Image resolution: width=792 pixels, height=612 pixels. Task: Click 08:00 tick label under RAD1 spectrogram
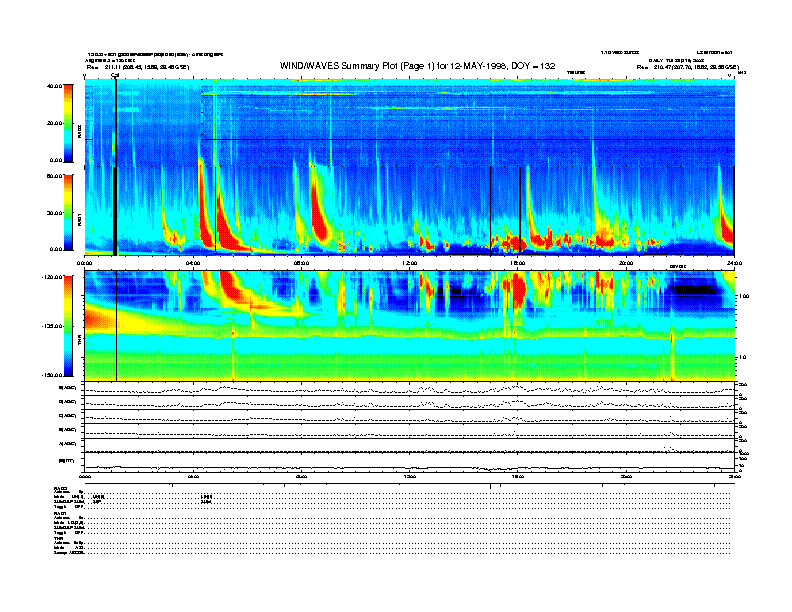(301, 263)
